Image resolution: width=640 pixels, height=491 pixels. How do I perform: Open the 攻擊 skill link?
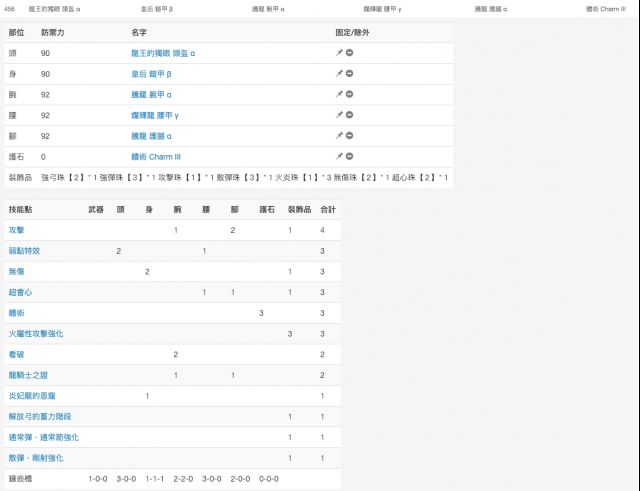pyautogui.click(x=16, y=230)
